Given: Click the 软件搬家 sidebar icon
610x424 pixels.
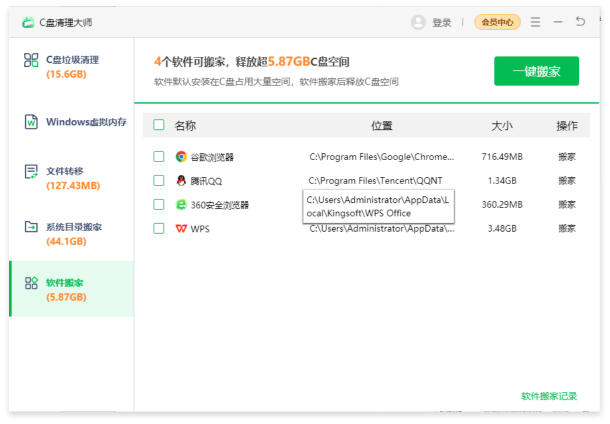Looking at the screenshot, I should pos(31,283).
